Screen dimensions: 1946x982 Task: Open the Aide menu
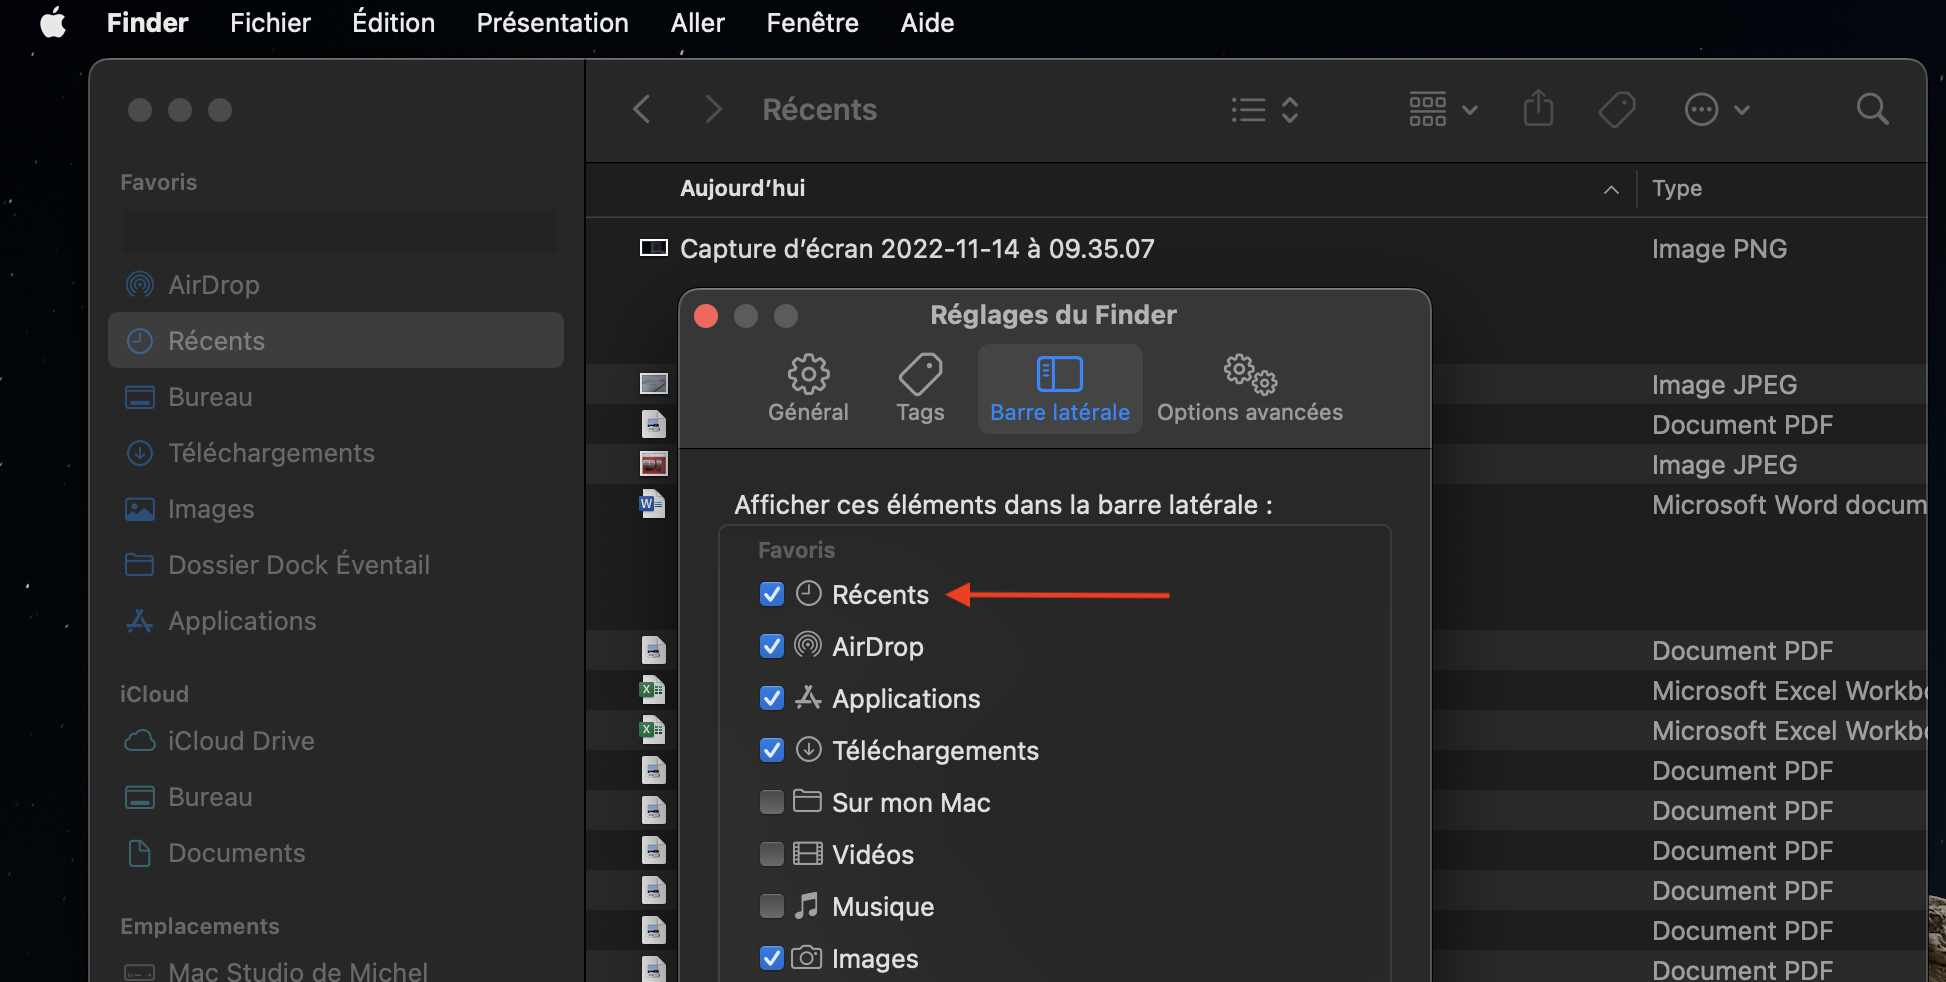pos(927,22)
